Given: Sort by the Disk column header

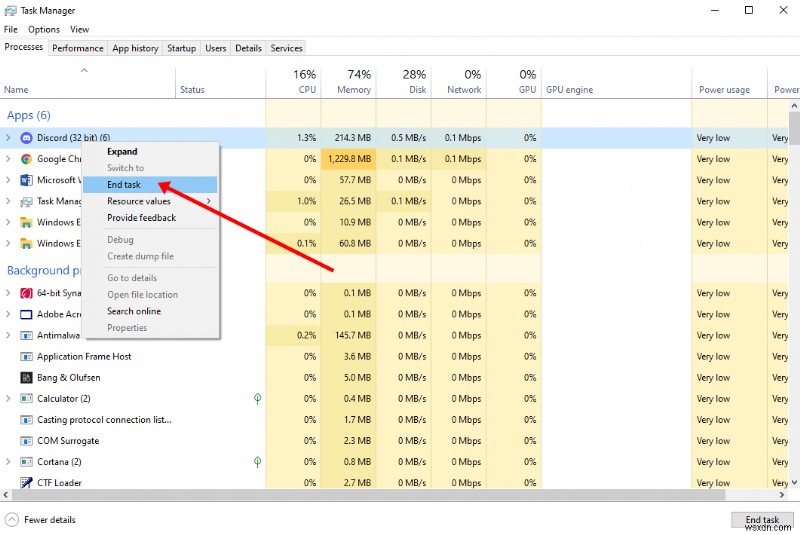Looking at the screenshot, I should point(404,82).
